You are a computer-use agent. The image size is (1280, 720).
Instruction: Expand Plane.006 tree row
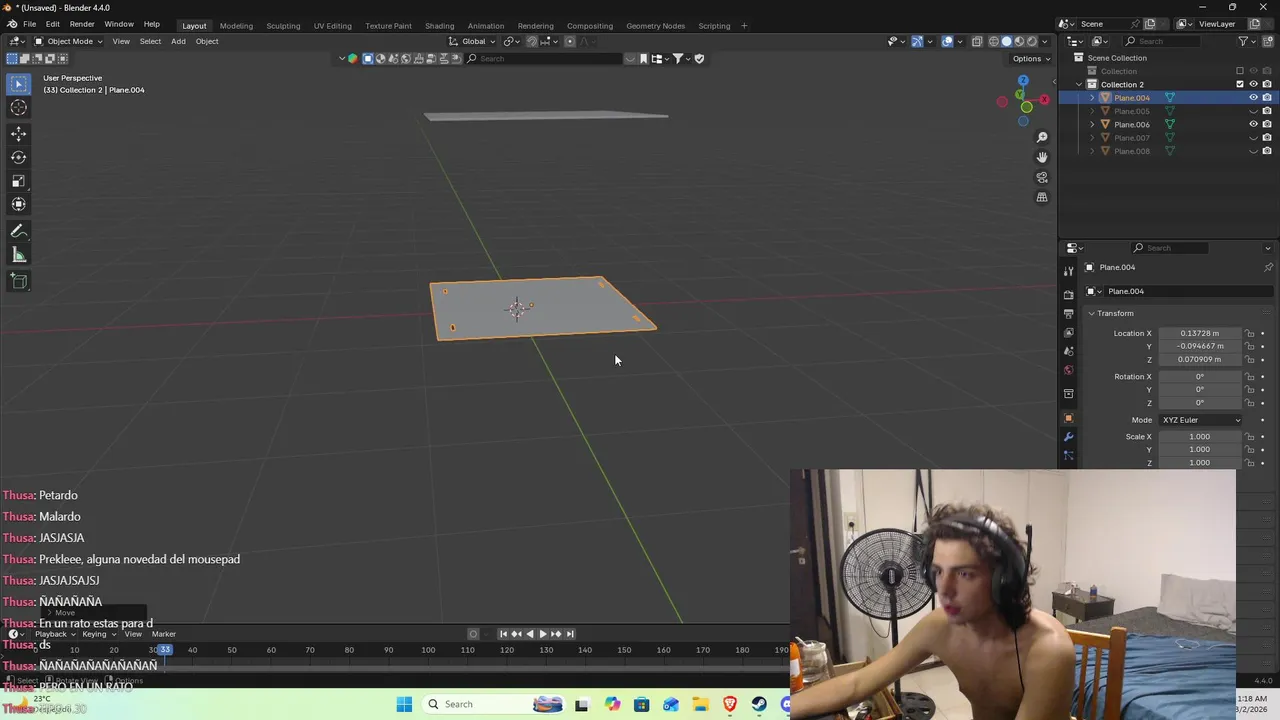pyautogui.click(x=1092, y=124)
